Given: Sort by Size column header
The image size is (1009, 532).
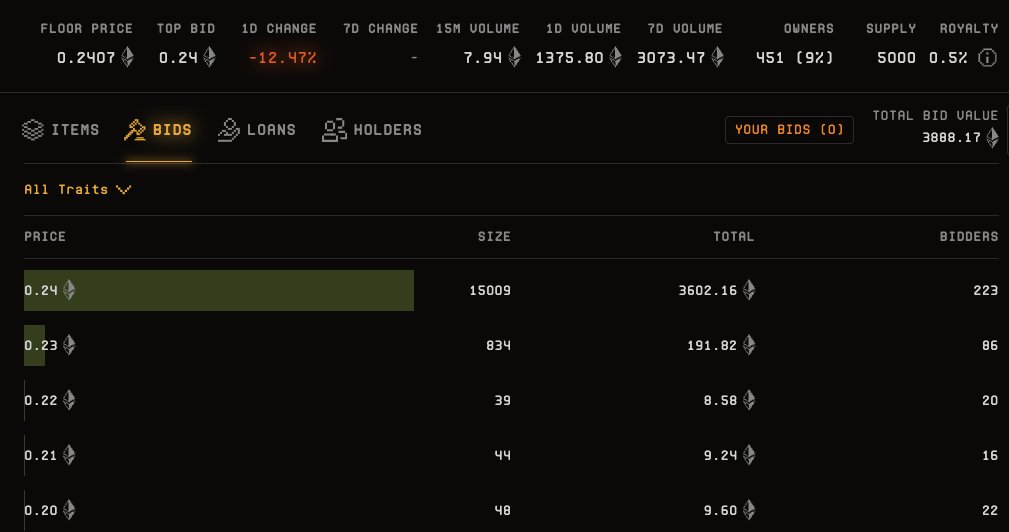Looking at the screenshot, I should (494, 236).
